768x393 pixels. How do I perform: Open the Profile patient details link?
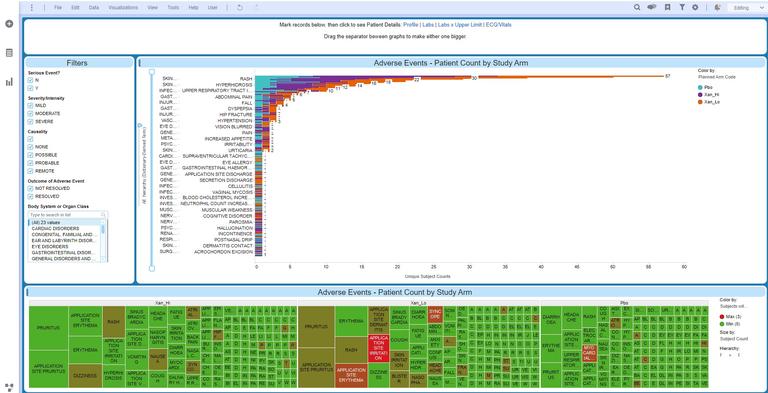[410, 25]
